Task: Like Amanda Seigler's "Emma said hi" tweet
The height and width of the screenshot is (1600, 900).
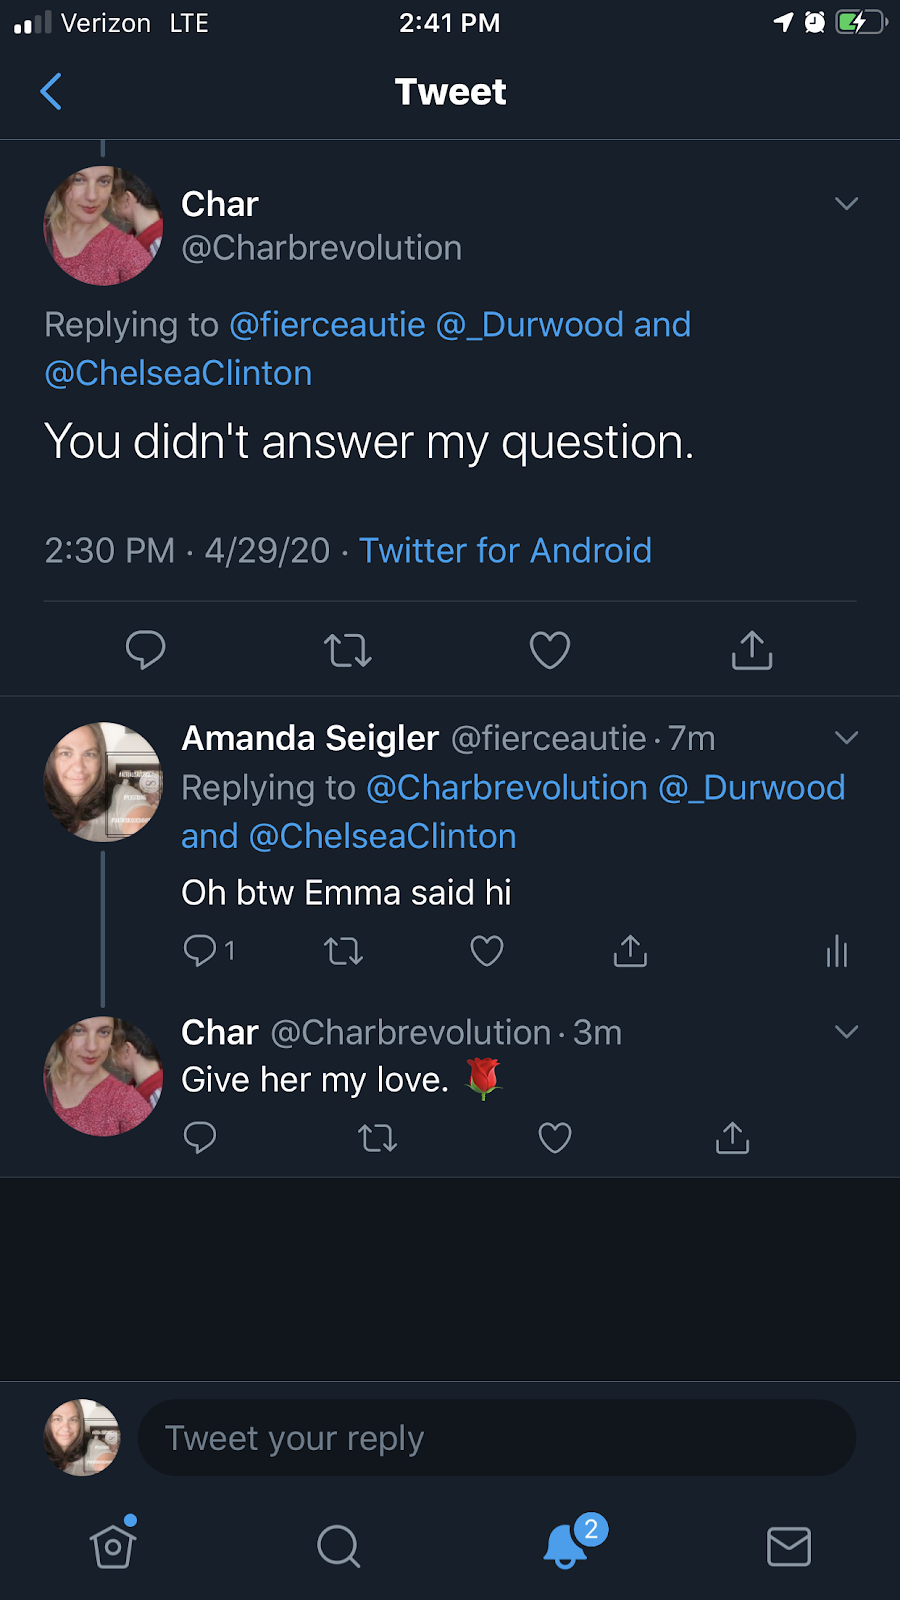Action: 487,951
